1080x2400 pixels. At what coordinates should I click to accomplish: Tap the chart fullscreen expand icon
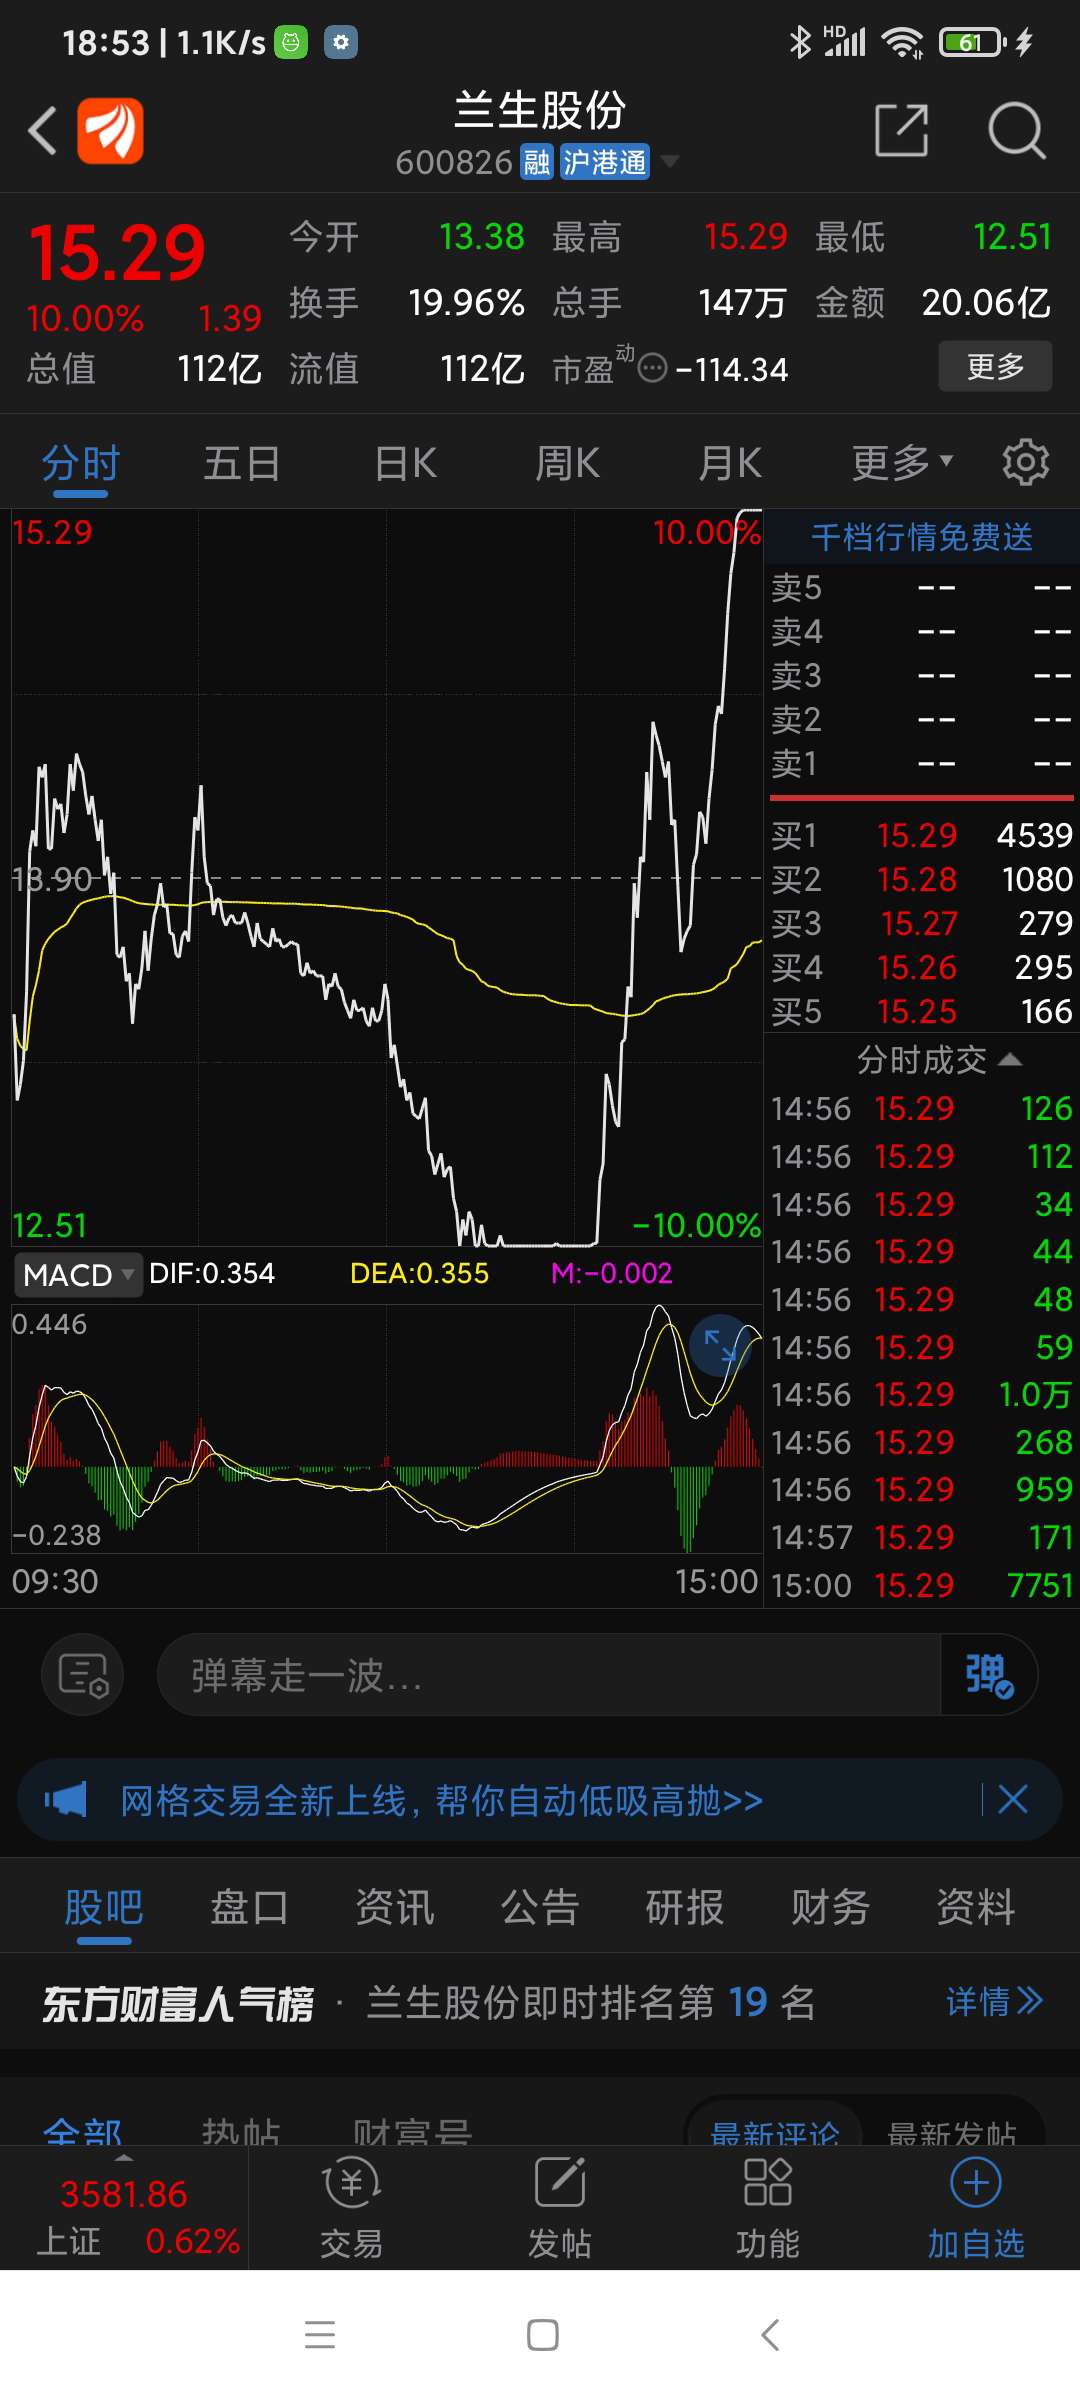click(720, 1345)
